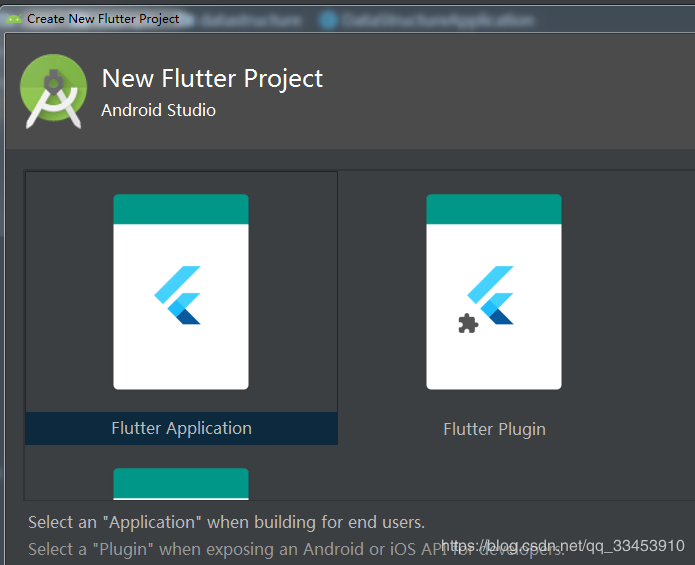Click the Android icon in title bar
This screenshot has height=565, width=695.
coord(14,19)
